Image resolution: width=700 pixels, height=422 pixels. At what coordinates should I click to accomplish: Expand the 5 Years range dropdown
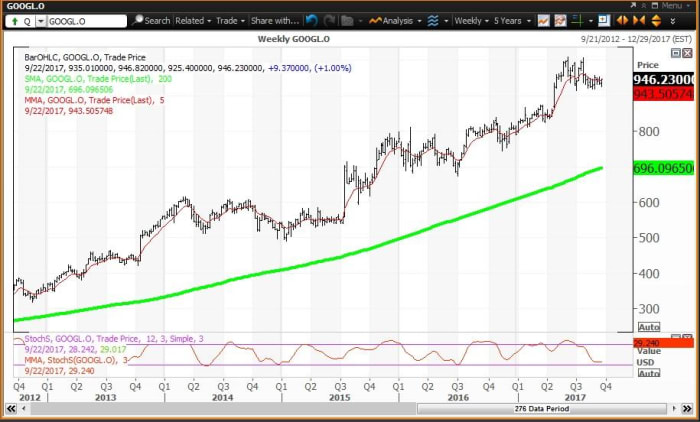[x=516, y=20]
